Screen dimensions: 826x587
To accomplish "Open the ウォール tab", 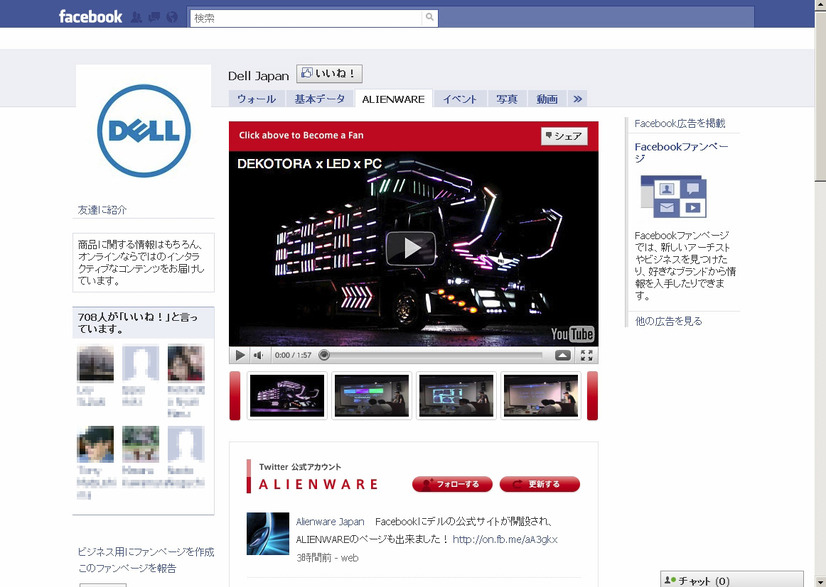I will coord(257,99).
